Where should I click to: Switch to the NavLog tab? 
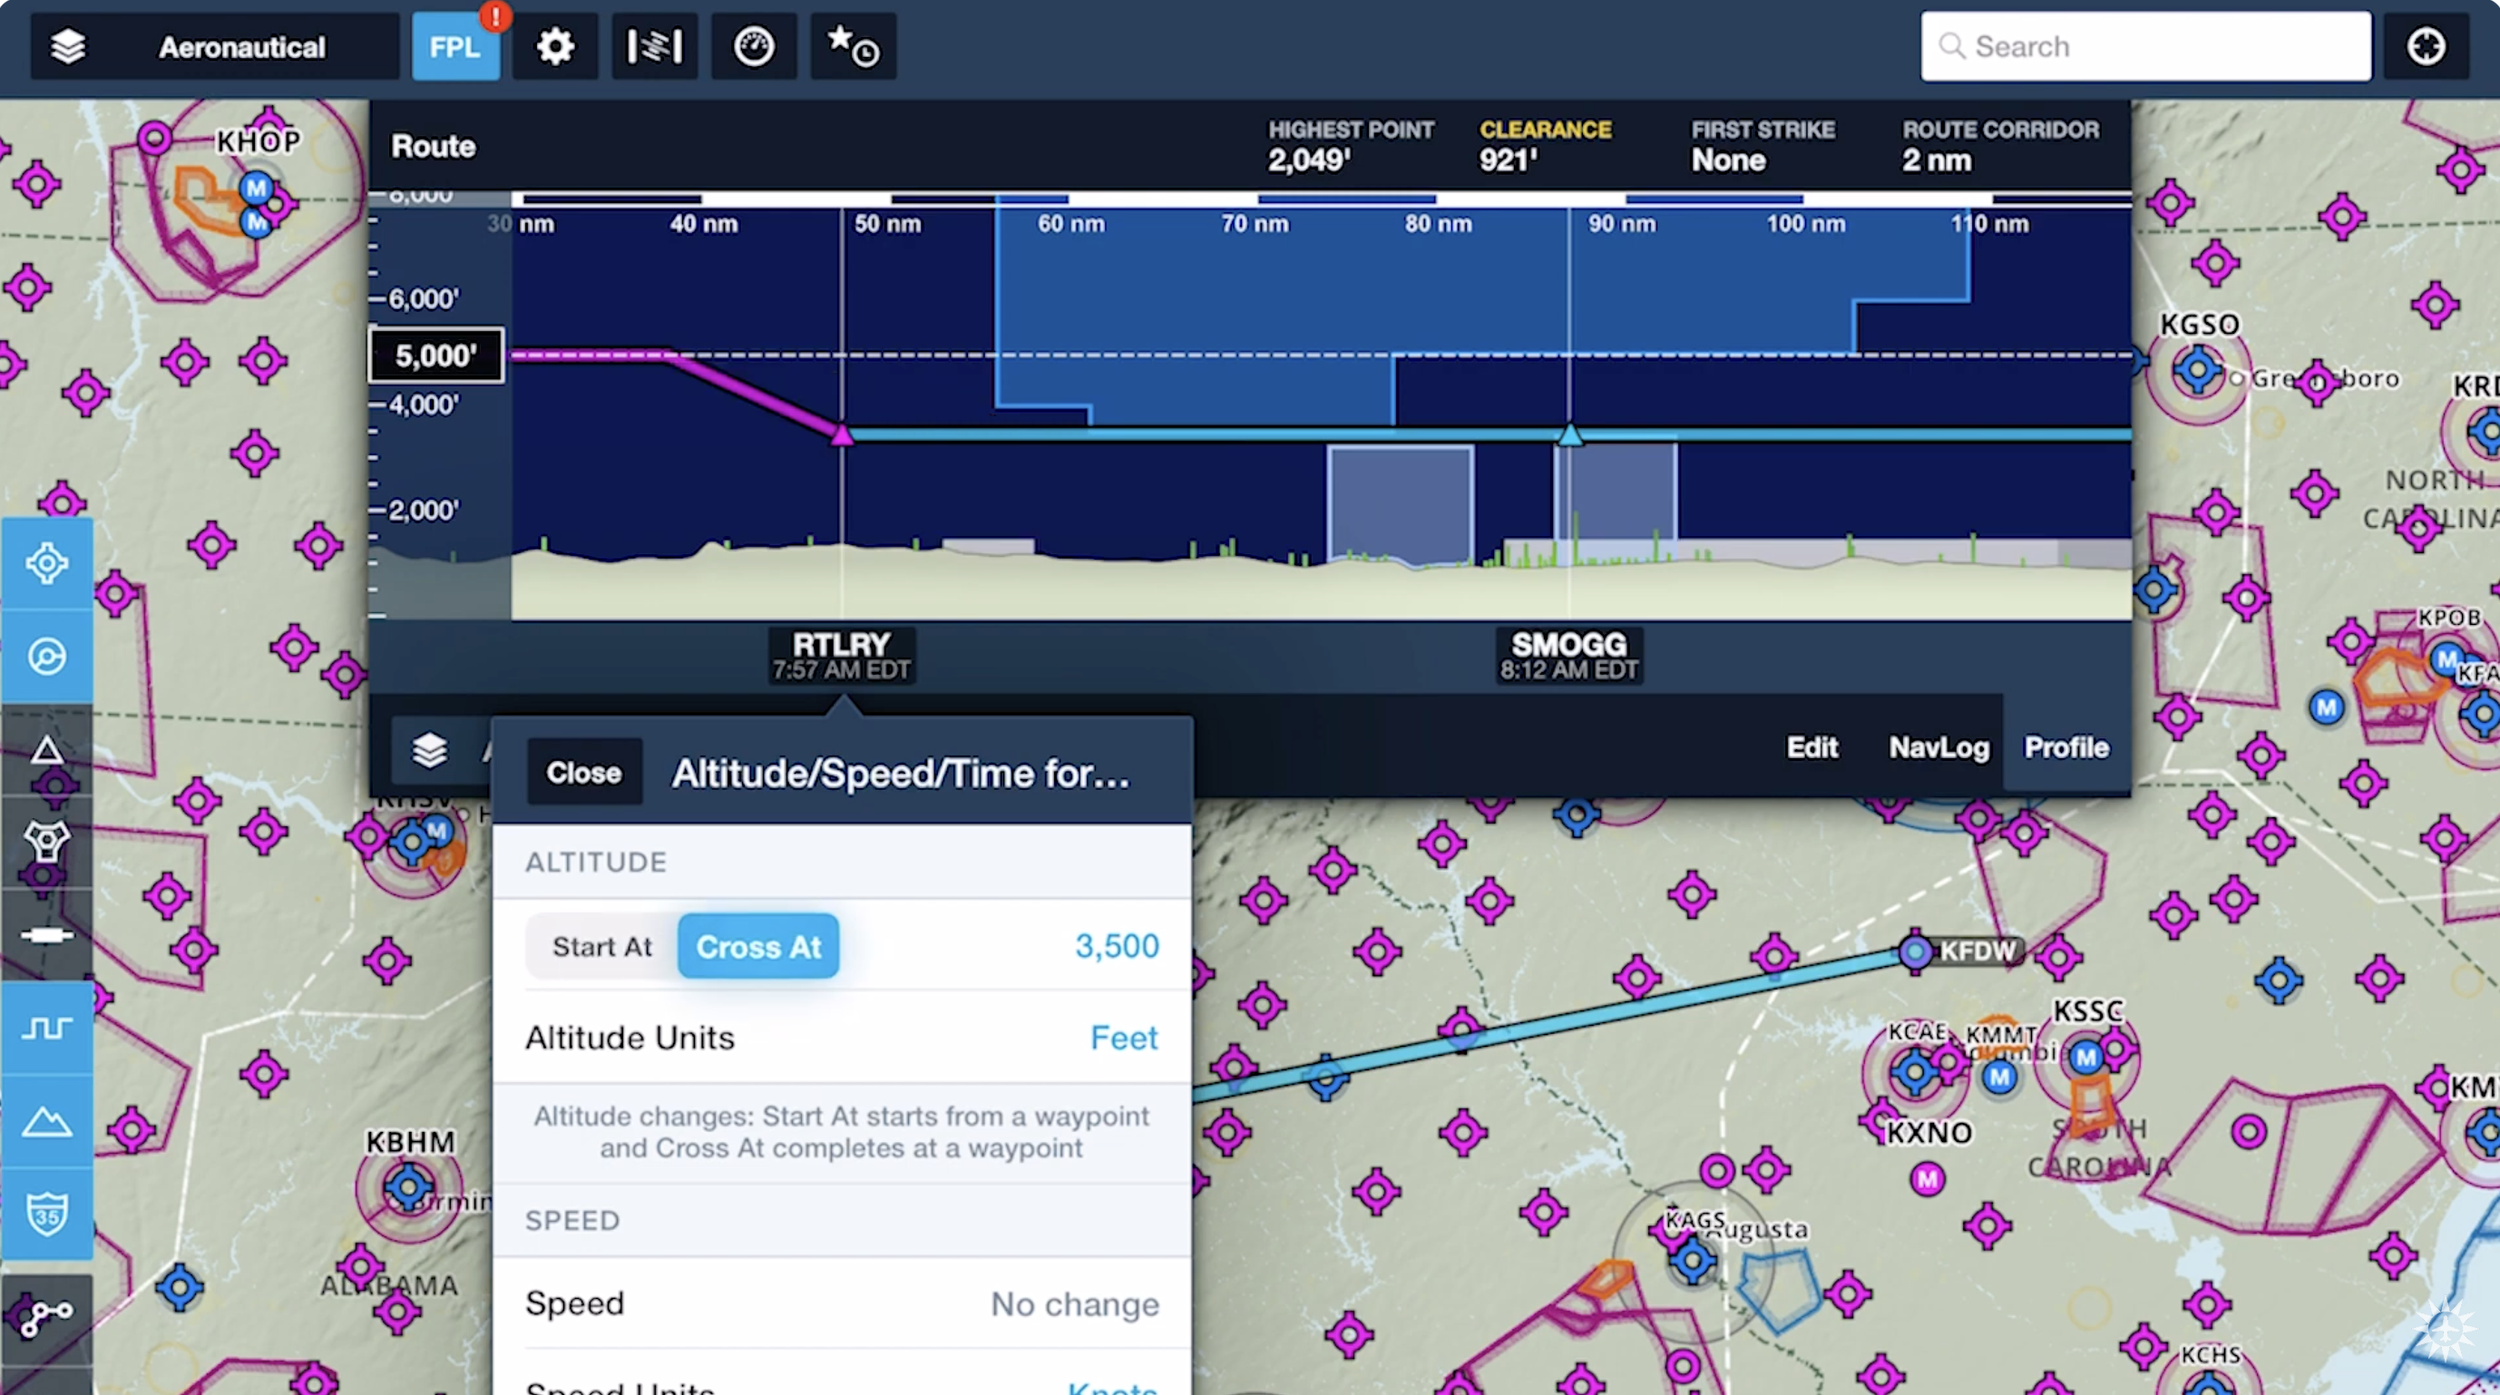pos(1938,748)
